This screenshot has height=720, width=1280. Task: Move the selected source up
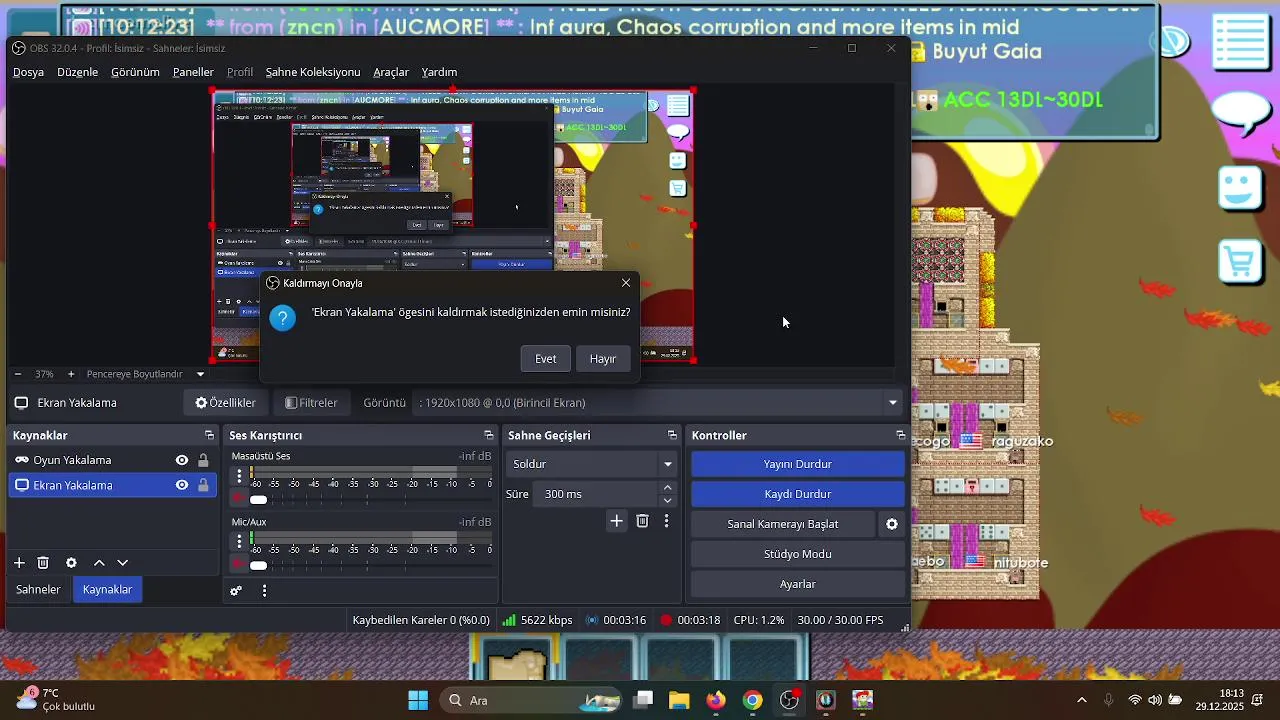point(99,563)
